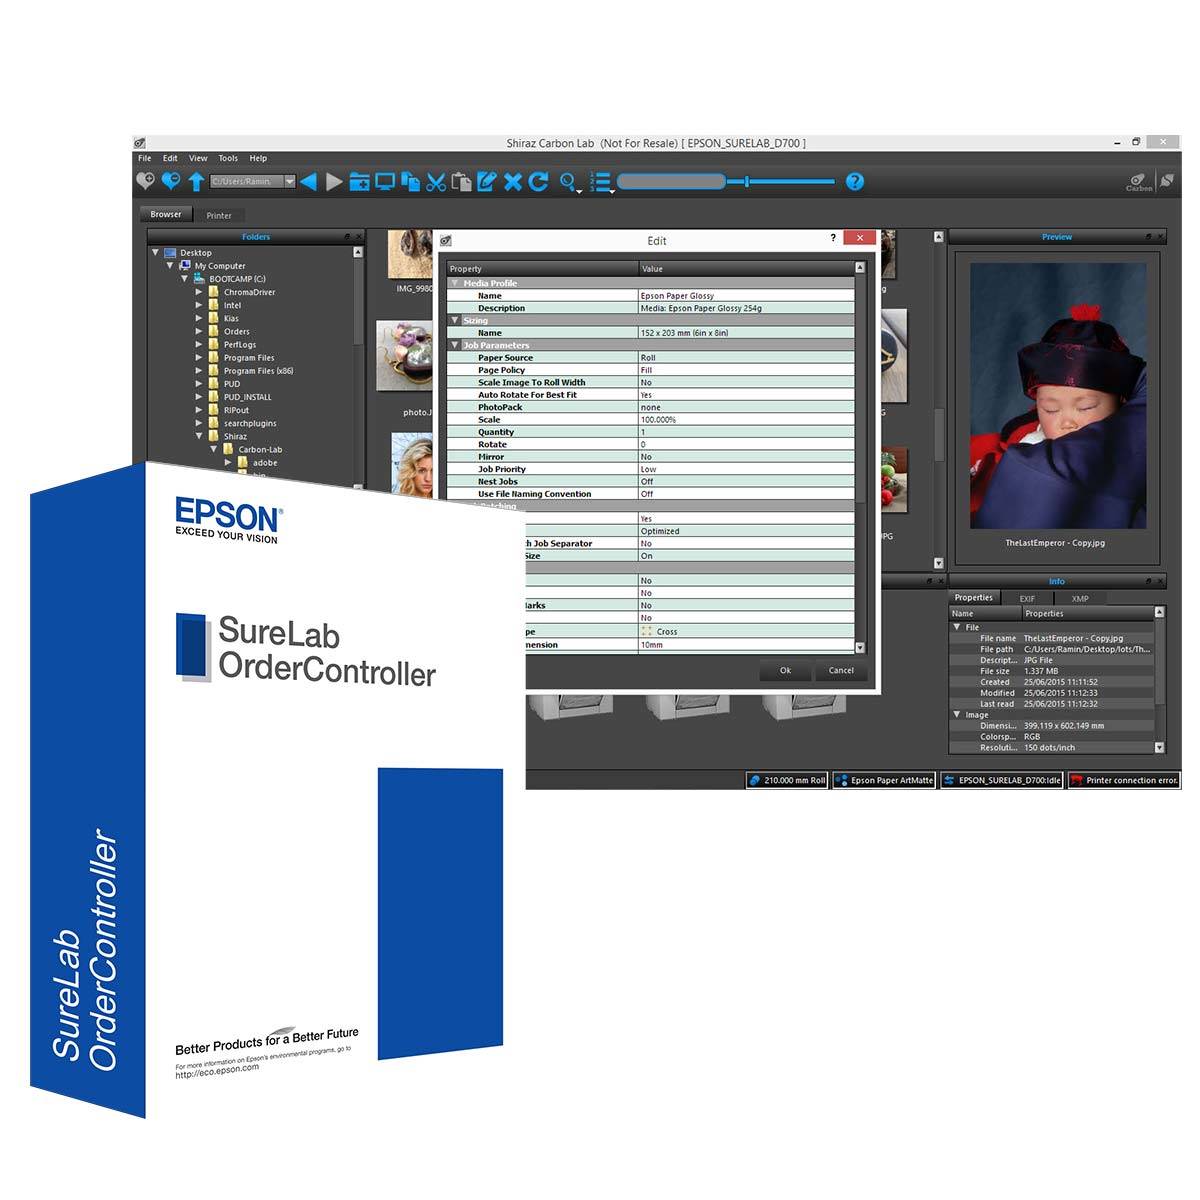Click the Sizing value 152 x 203 mm
This screenshot has width=1200, height=1200.
[747, 333]
